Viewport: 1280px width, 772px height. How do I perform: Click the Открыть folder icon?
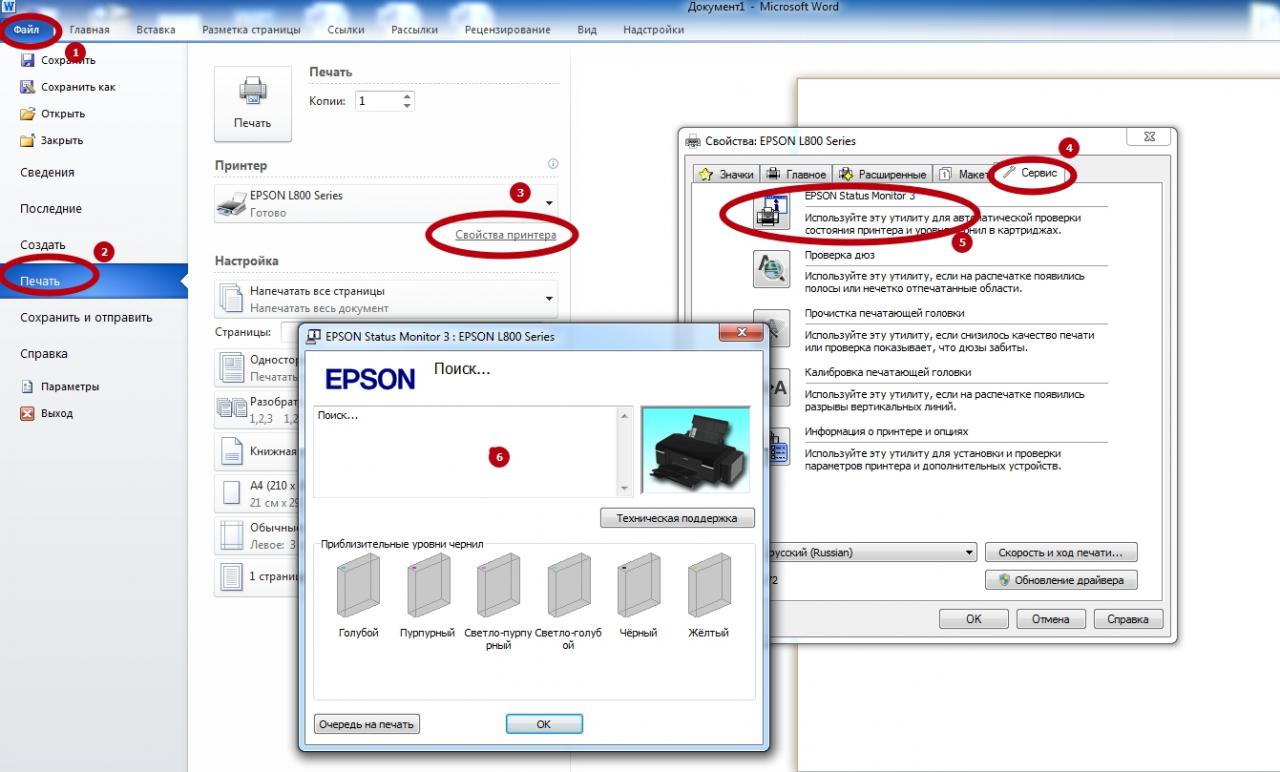(28, 114)
